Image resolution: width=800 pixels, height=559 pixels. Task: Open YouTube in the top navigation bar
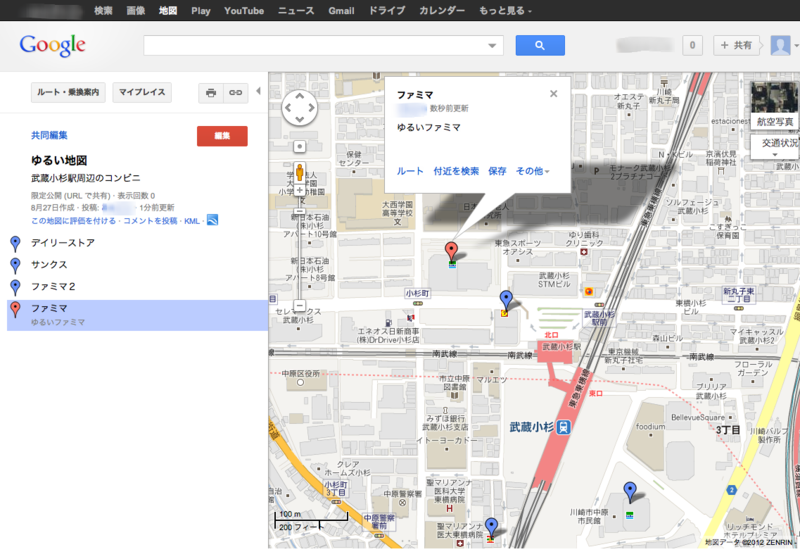[x=244, y=10]
